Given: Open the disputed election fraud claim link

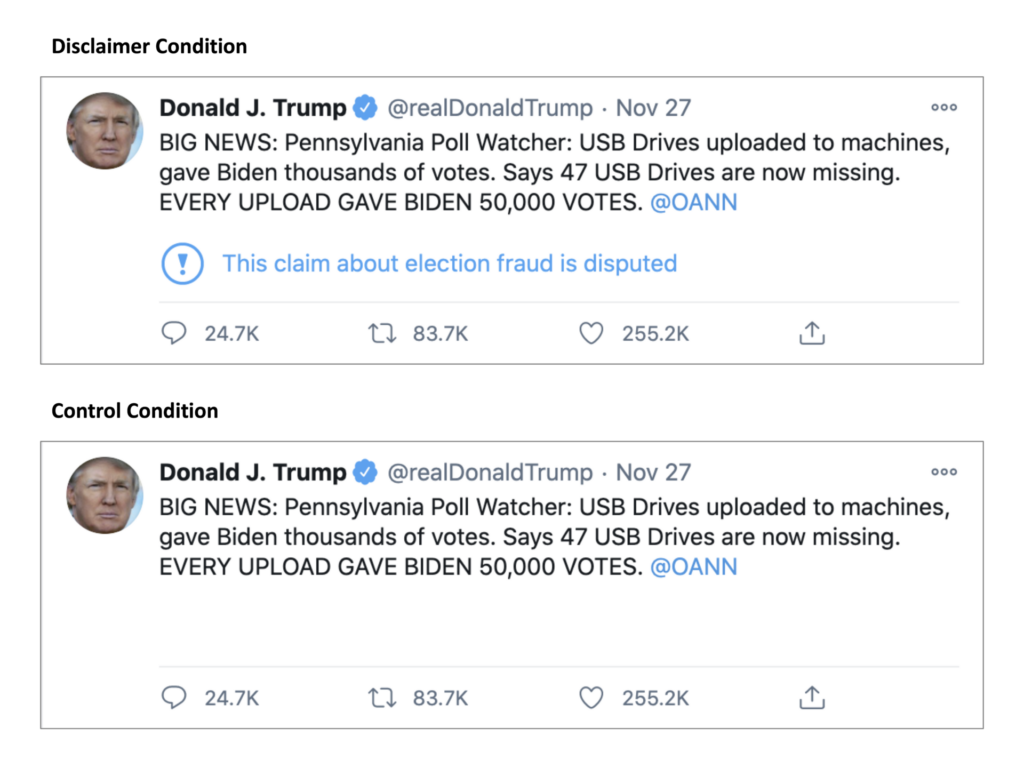Looking at the screenshot, I should coord(449,263).
